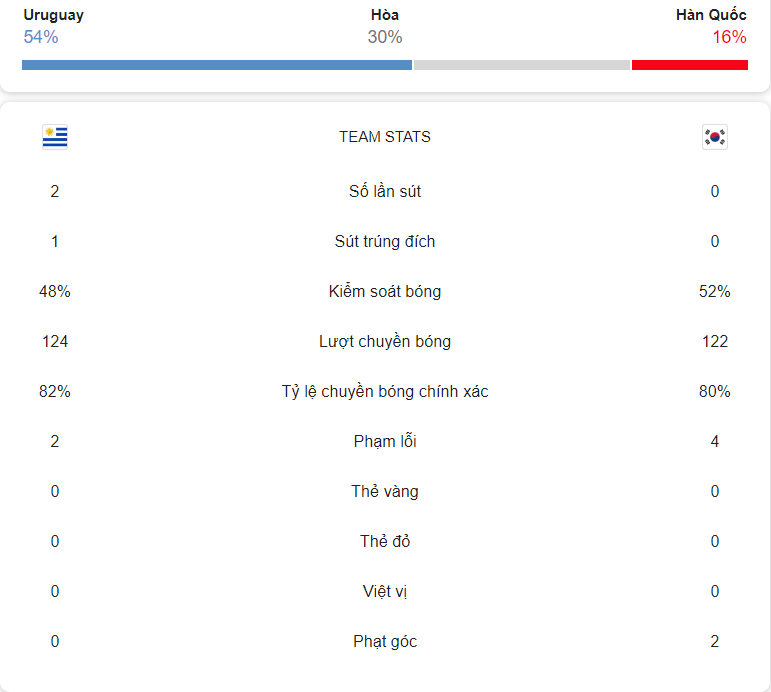The width and height of the screenshot is (771, 692).
Task: Click Tỷ lệ chuyền bóng chính xác label
Action: [385, 391]
